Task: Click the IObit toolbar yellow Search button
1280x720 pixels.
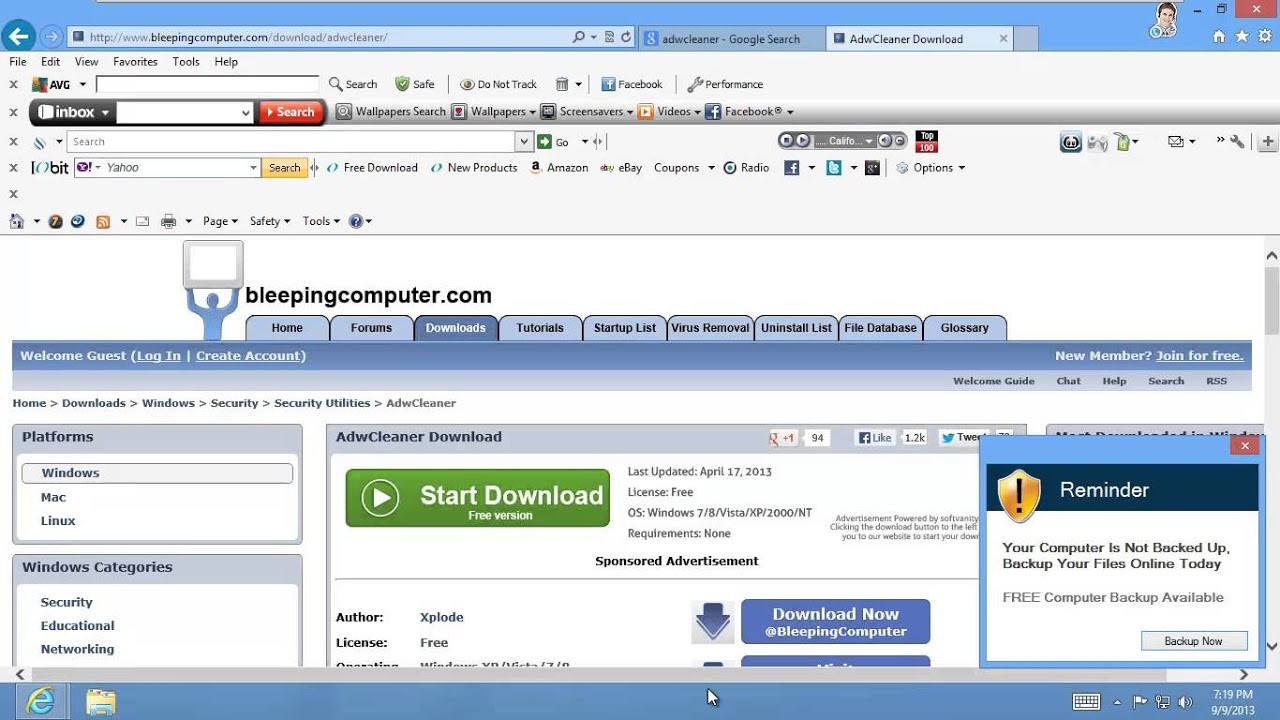Action: tap(284, 168)
